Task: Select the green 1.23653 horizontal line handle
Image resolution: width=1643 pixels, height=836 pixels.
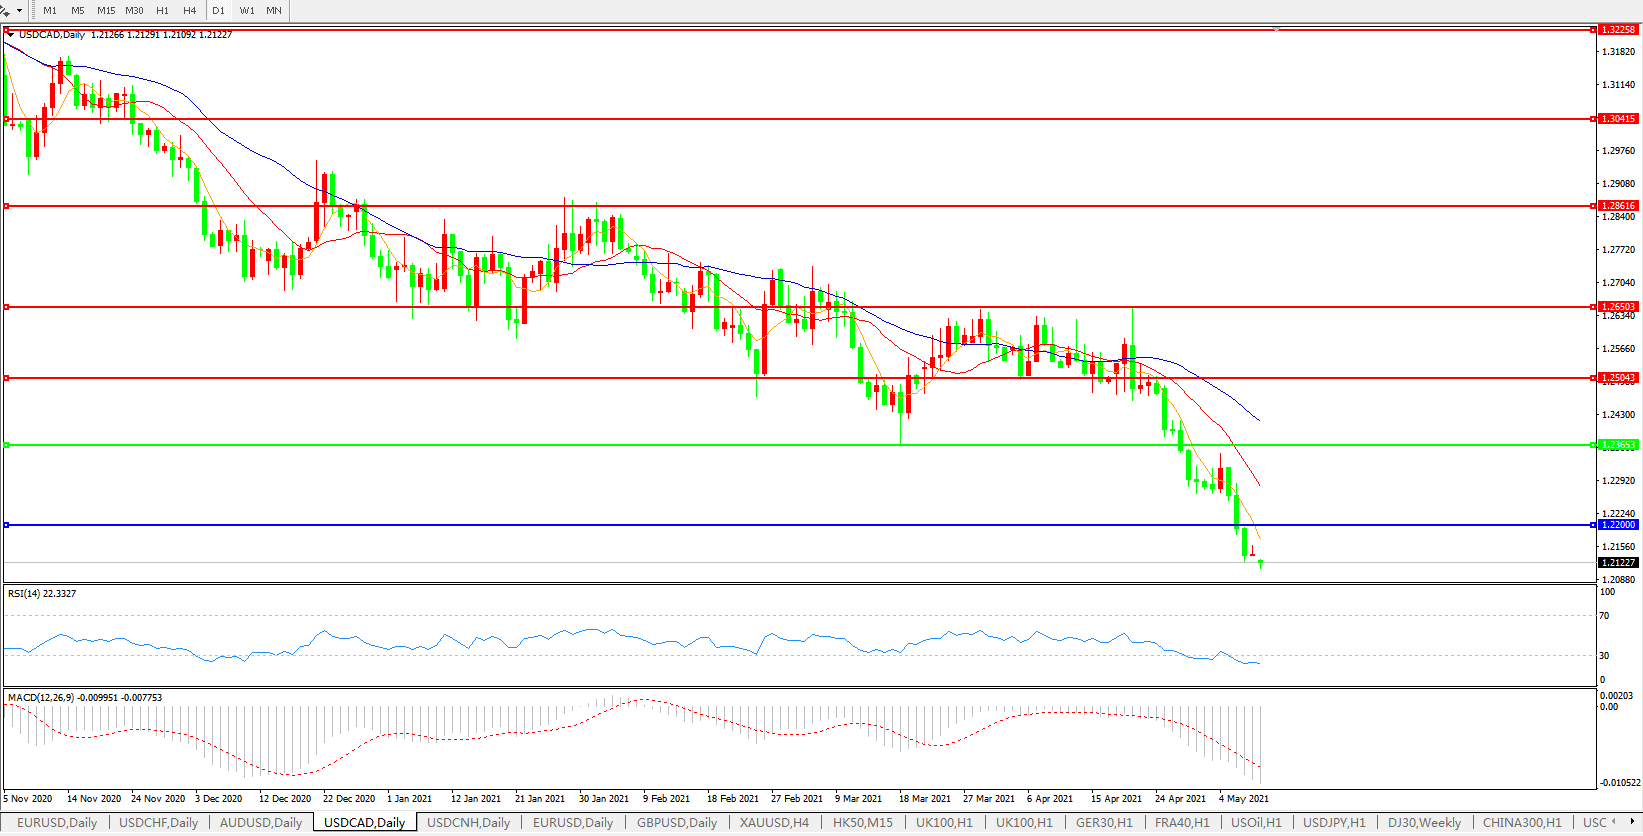Action: (x=7, y=445)
